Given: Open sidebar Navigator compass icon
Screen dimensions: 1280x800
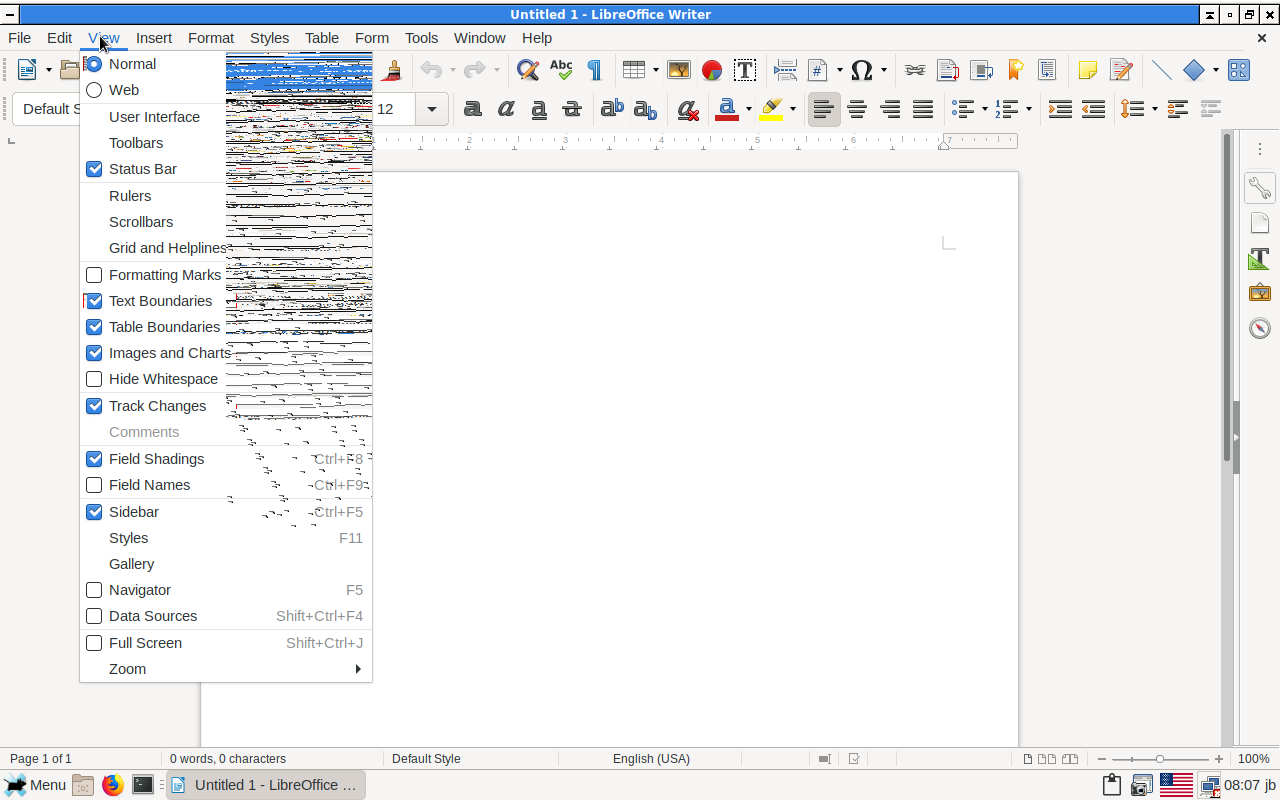Looking at the screenshot, I should (1259, 328).
